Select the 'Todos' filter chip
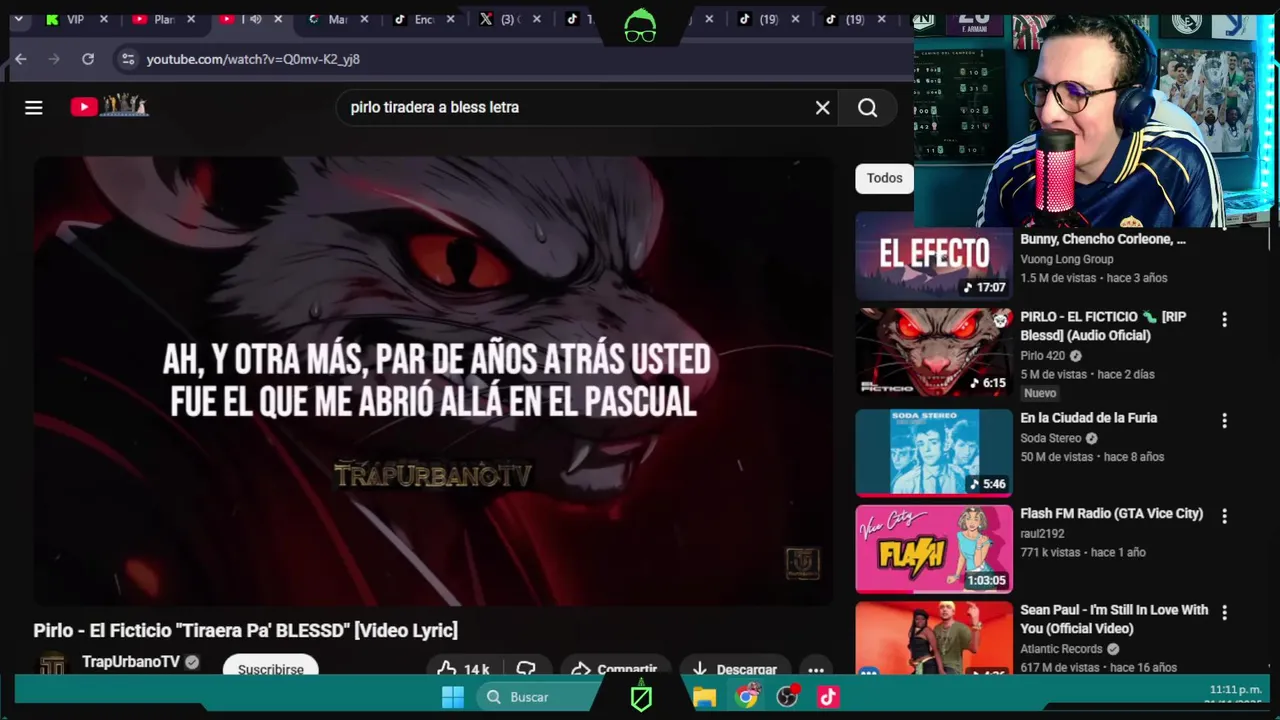This screenshot has width=1280, height=720. 884,178
